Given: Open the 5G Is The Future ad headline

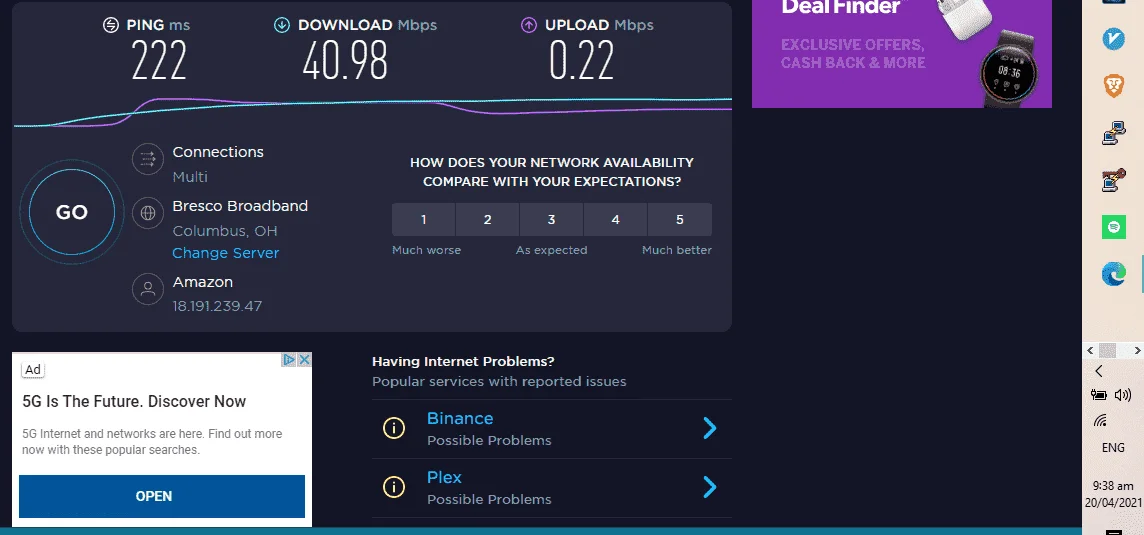Looking at the screenshot, I should point(134,401).
